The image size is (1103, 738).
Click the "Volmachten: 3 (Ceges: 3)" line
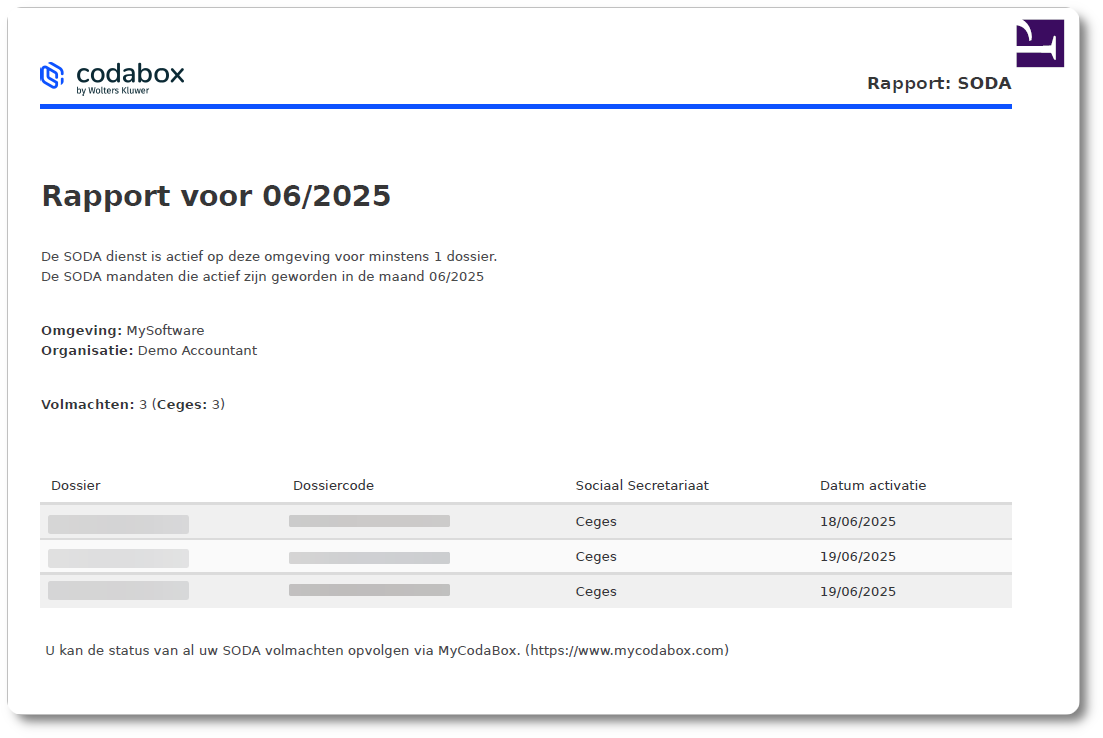[133, 405]
